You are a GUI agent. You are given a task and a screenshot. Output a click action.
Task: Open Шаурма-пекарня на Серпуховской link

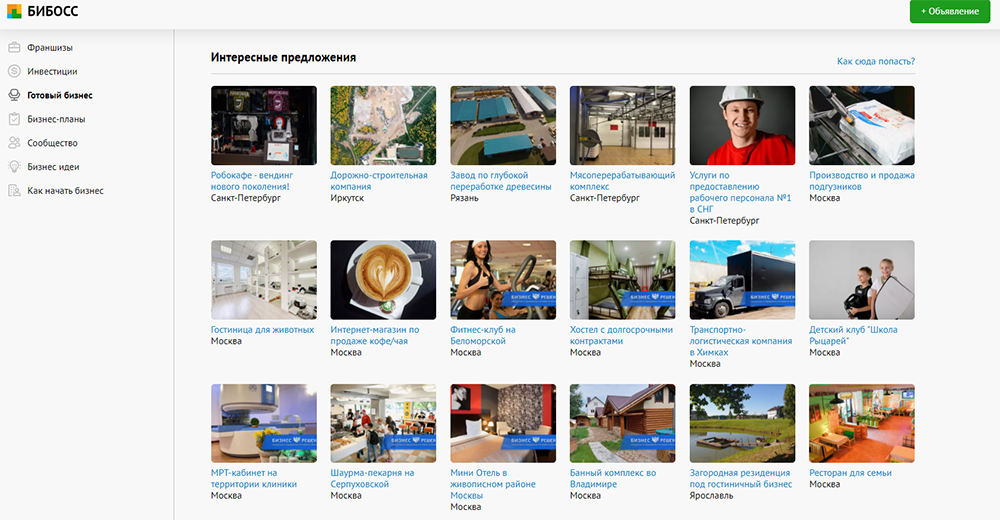(372, 479)
